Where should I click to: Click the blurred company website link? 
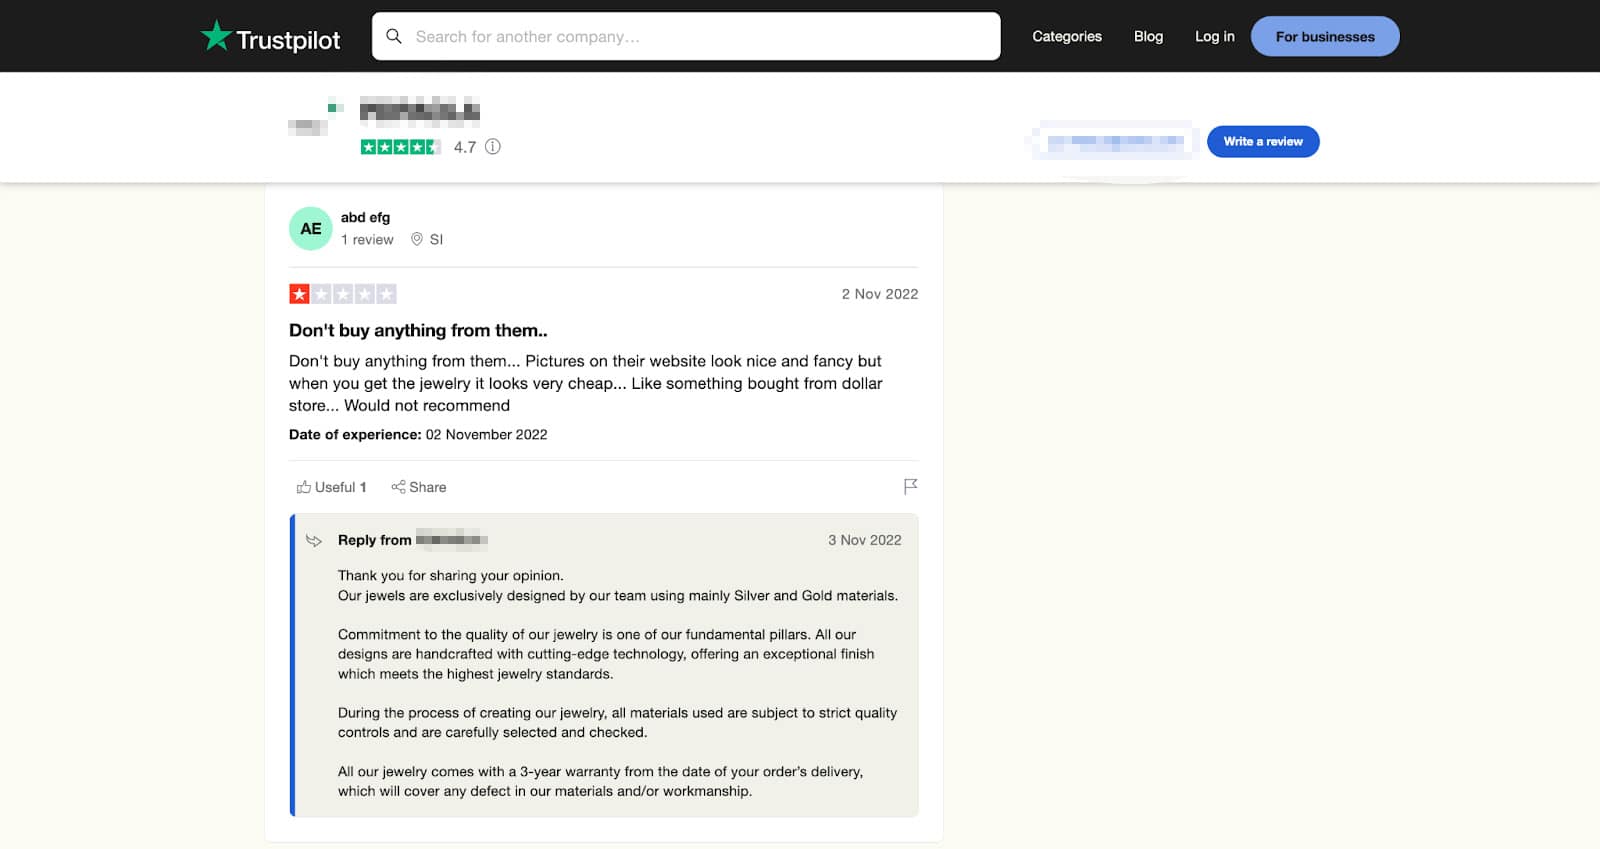1115,142
